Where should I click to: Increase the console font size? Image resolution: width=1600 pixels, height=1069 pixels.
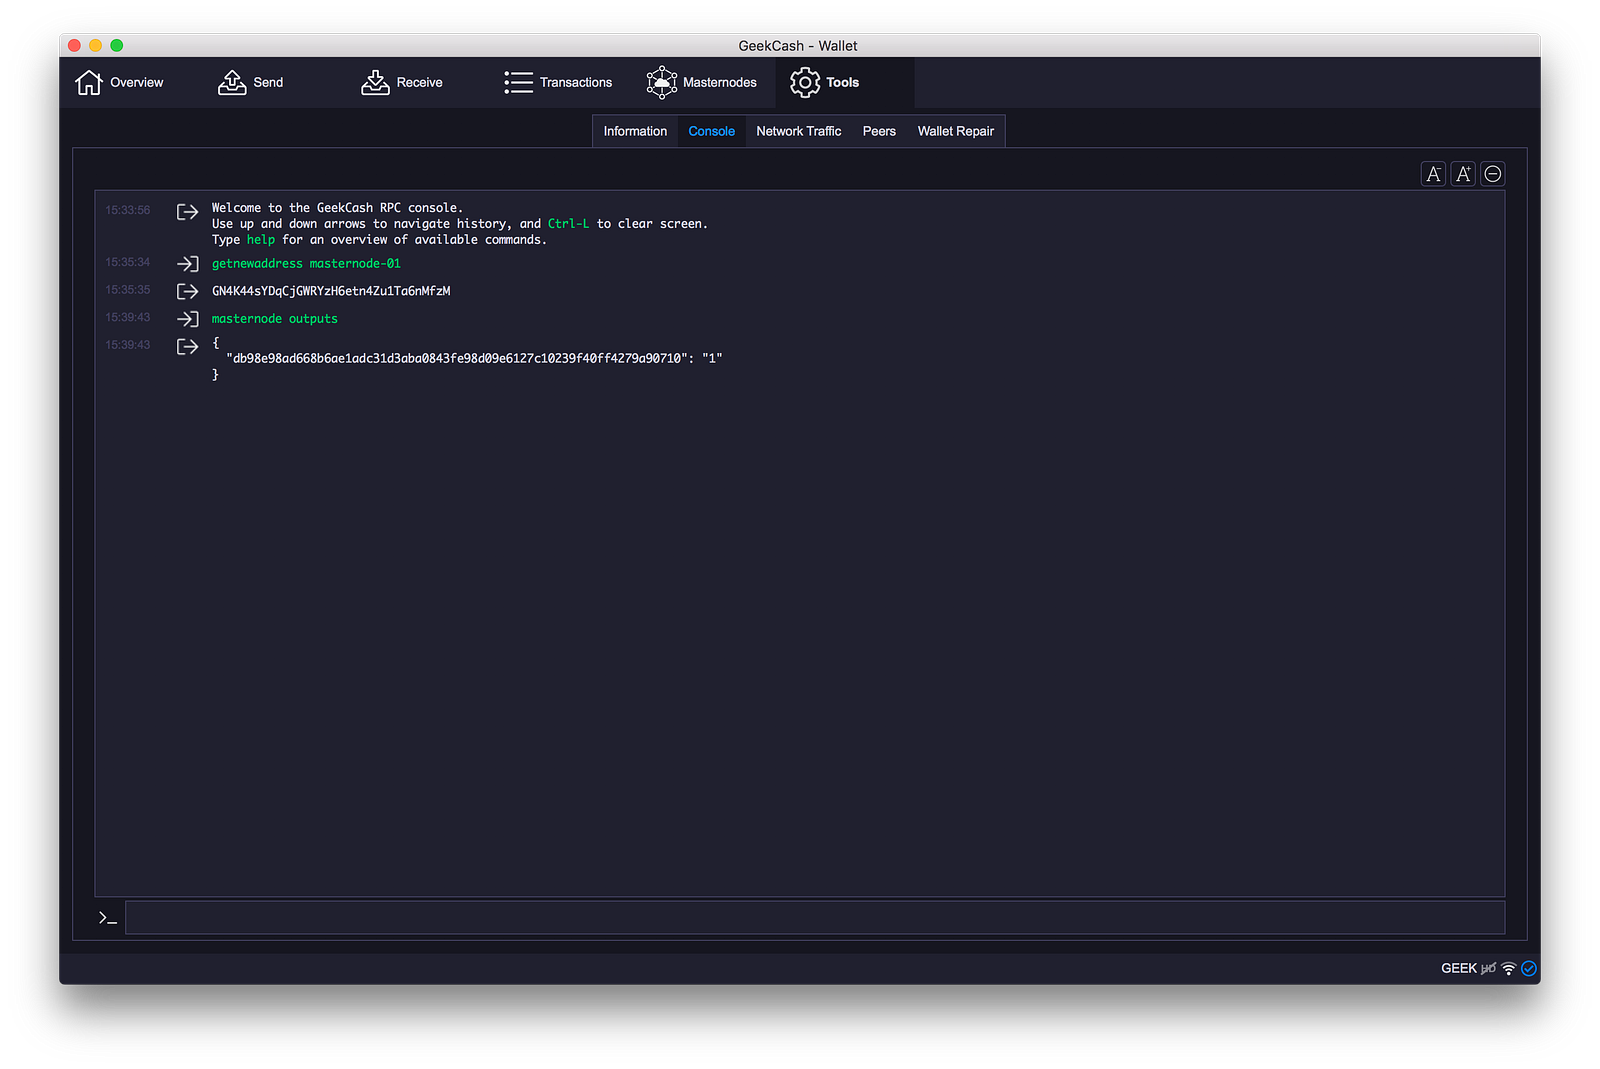tap(1463, 174)
